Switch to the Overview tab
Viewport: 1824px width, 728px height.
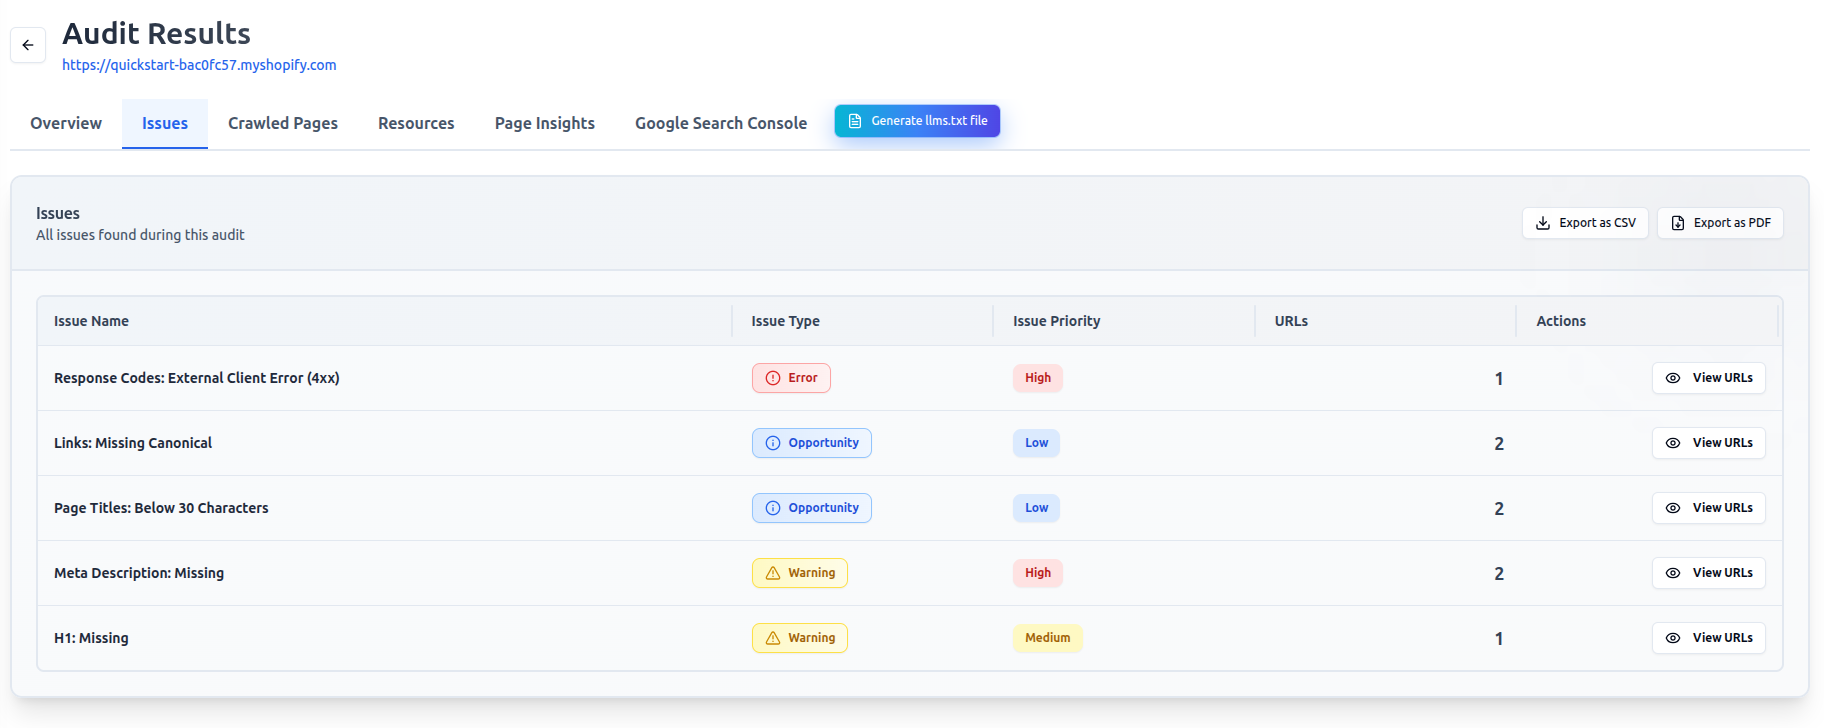click(66, 123)
